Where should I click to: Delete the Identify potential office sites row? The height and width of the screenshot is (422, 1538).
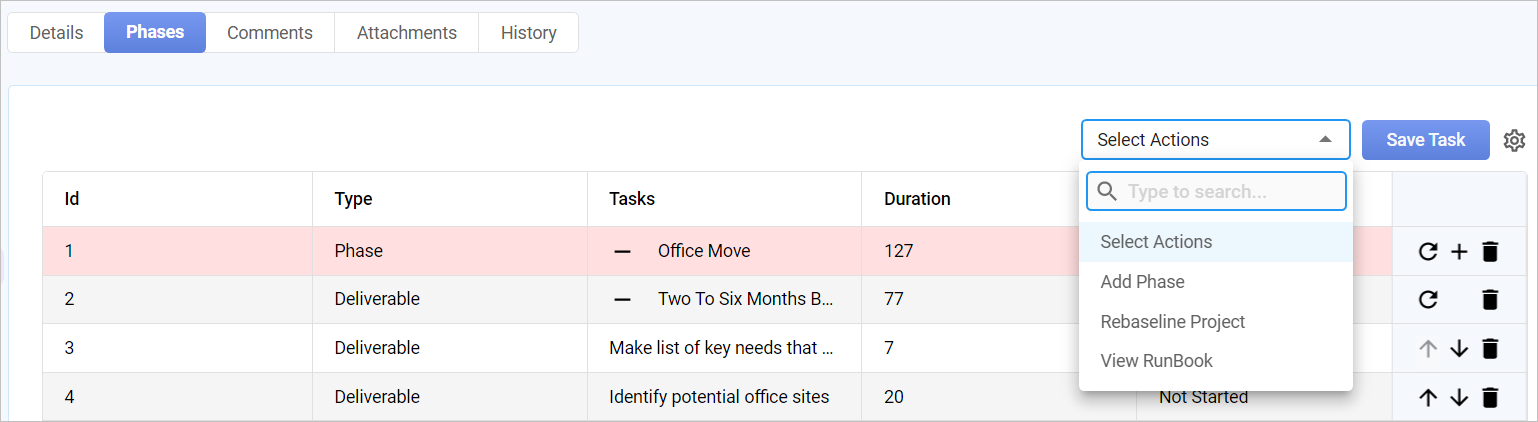click(1490, 398)
